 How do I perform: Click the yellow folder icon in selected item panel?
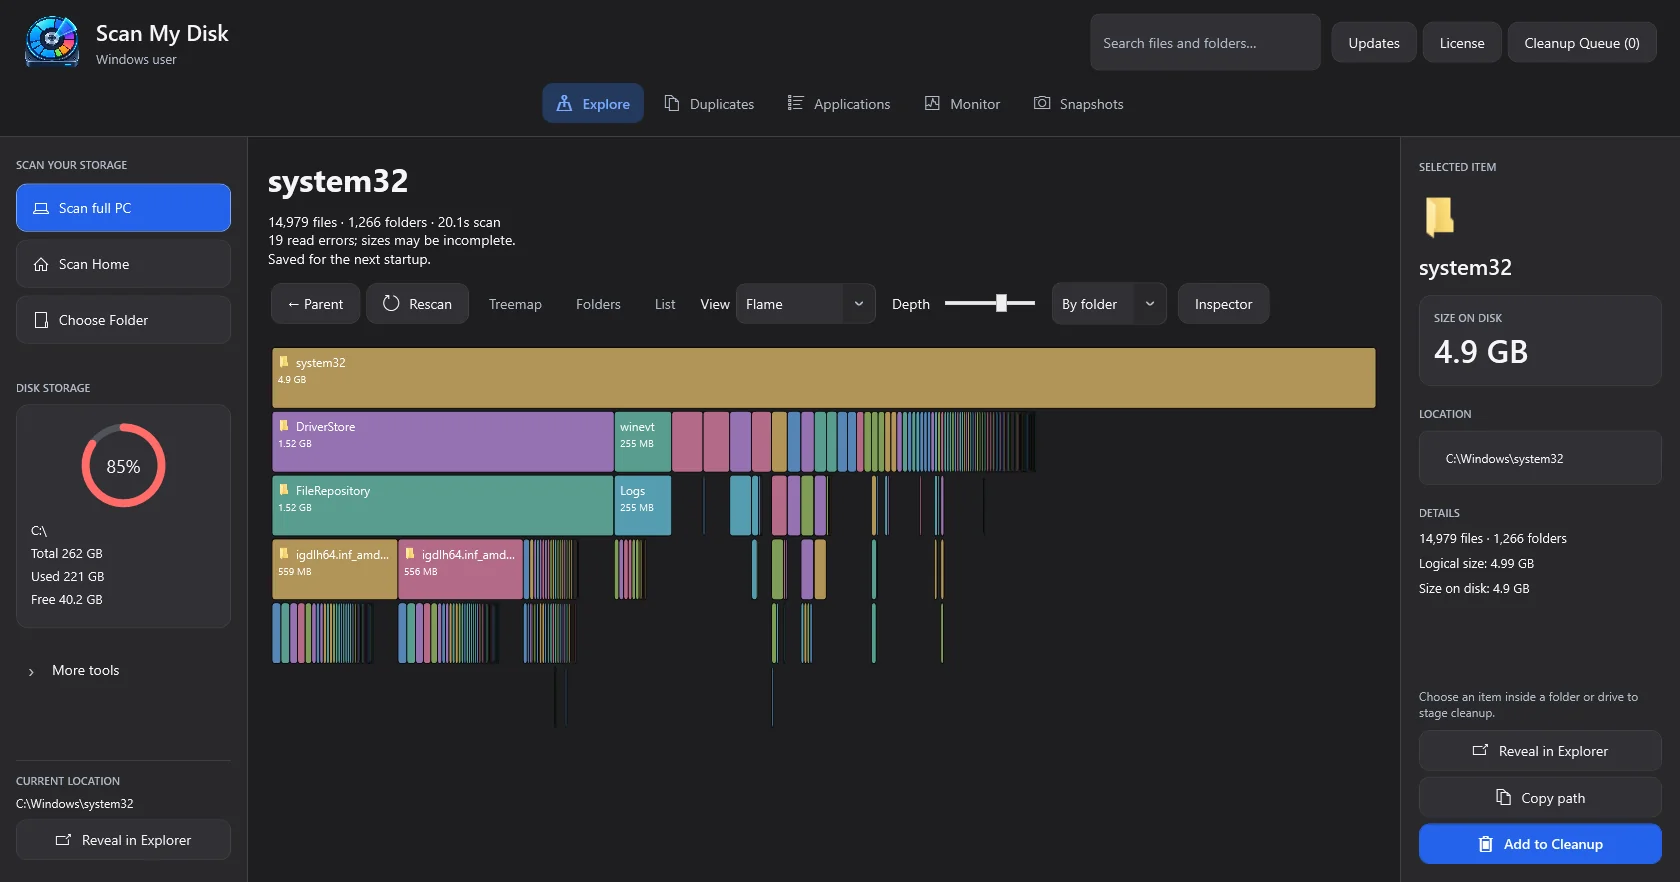pyautogui.click(x=1439, y=216)
